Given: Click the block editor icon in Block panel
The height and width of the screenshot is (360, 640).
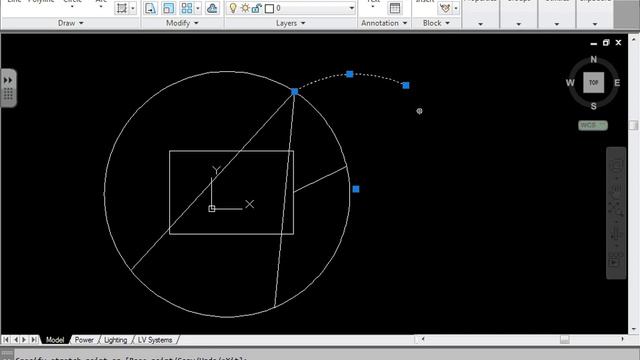Looking at the screenshot, I should (x=445, y=8).
